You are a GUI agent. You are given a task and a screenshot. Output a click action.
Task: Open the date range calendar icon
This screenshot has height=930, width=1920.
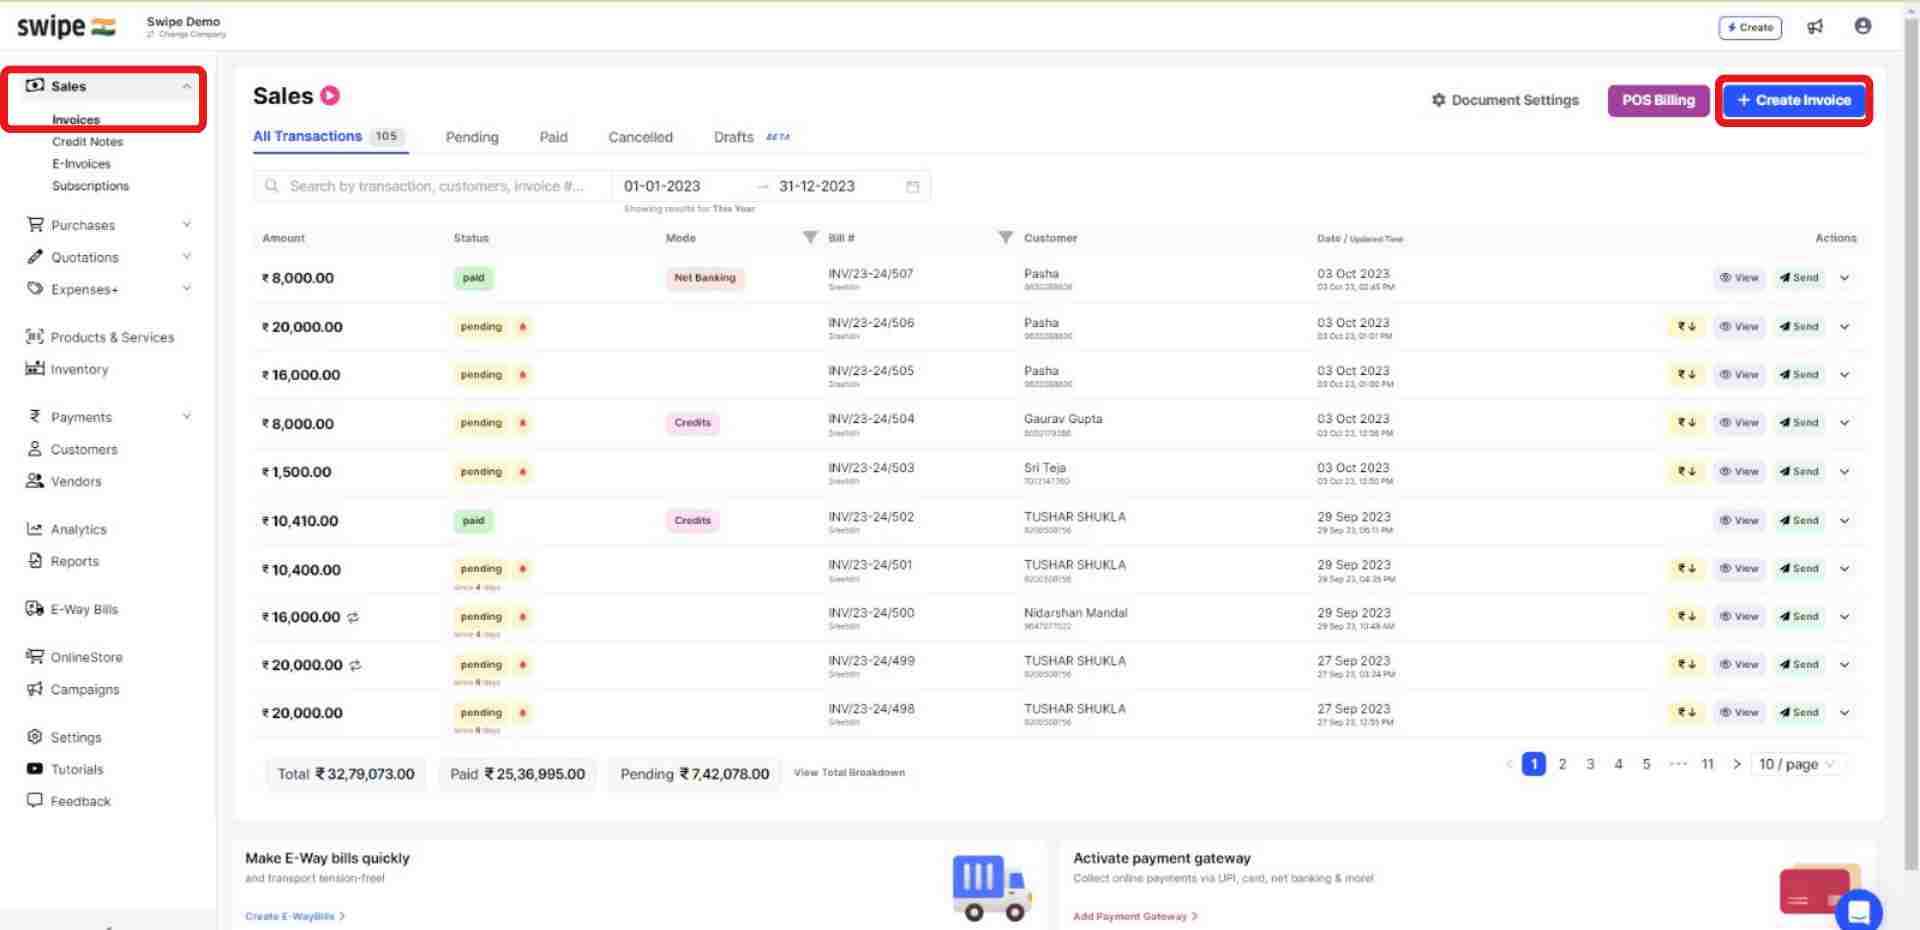(912, 187)
